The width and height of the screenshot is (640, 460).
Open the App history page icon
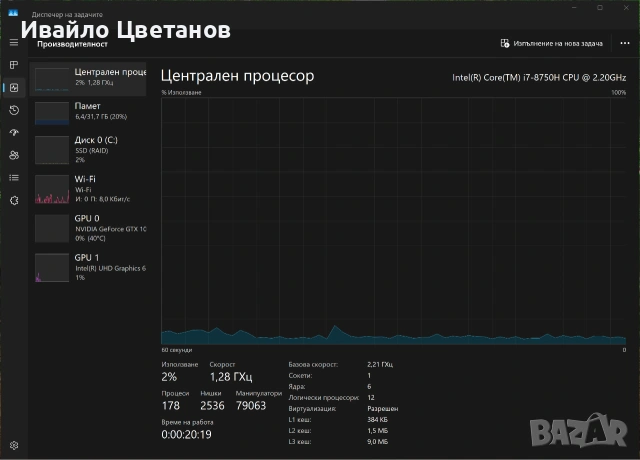pyautogui.click(x=14, y=110)
